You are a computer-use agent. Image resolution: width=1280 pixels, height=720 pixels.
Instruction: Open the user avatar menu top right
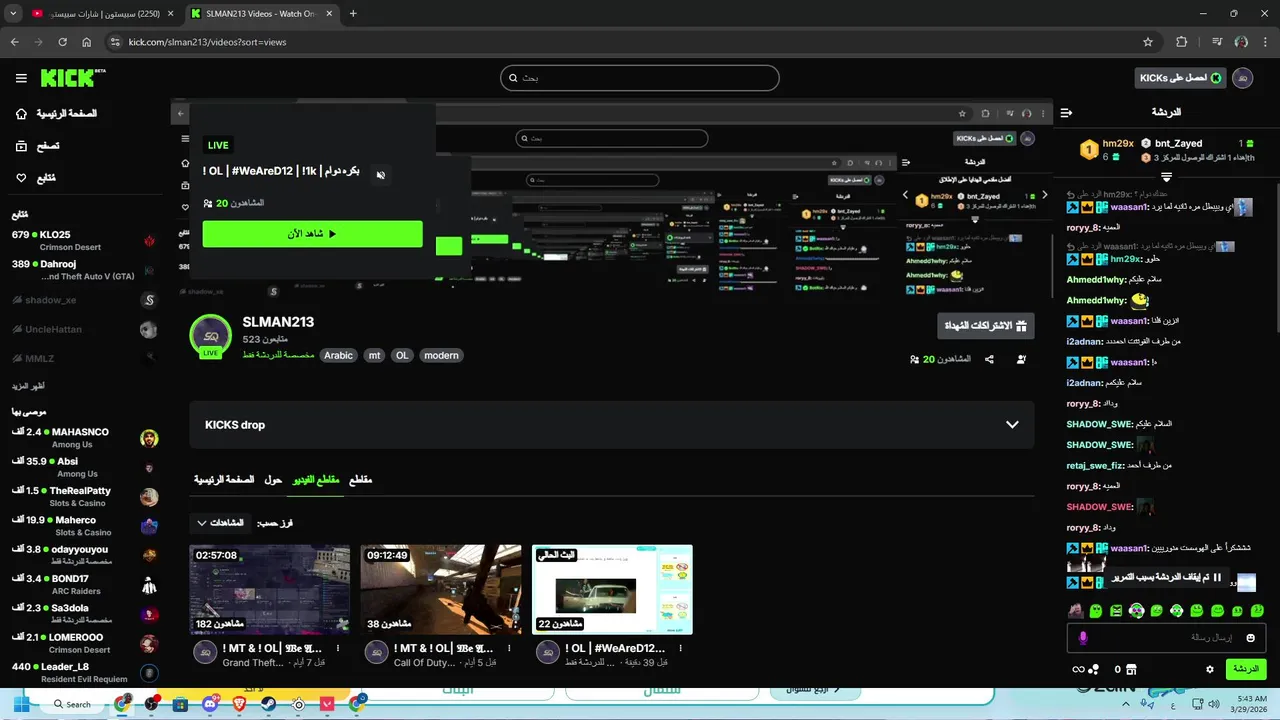(x=1243, y=78)
